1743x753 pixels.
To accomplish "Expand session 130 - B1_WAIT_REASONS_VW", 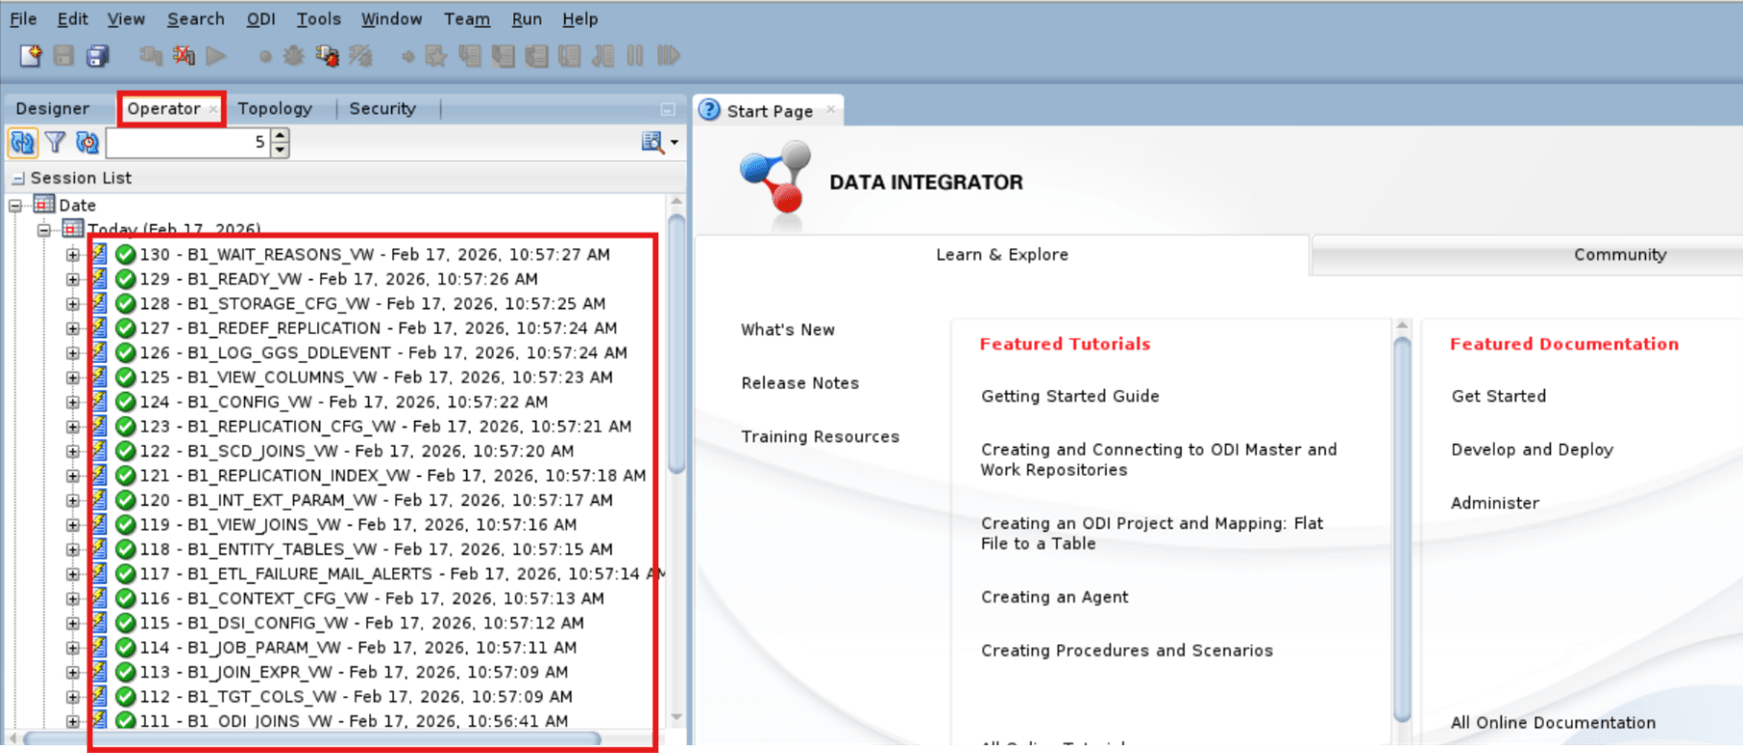I will pyautogui.click(x=72, y=255).
